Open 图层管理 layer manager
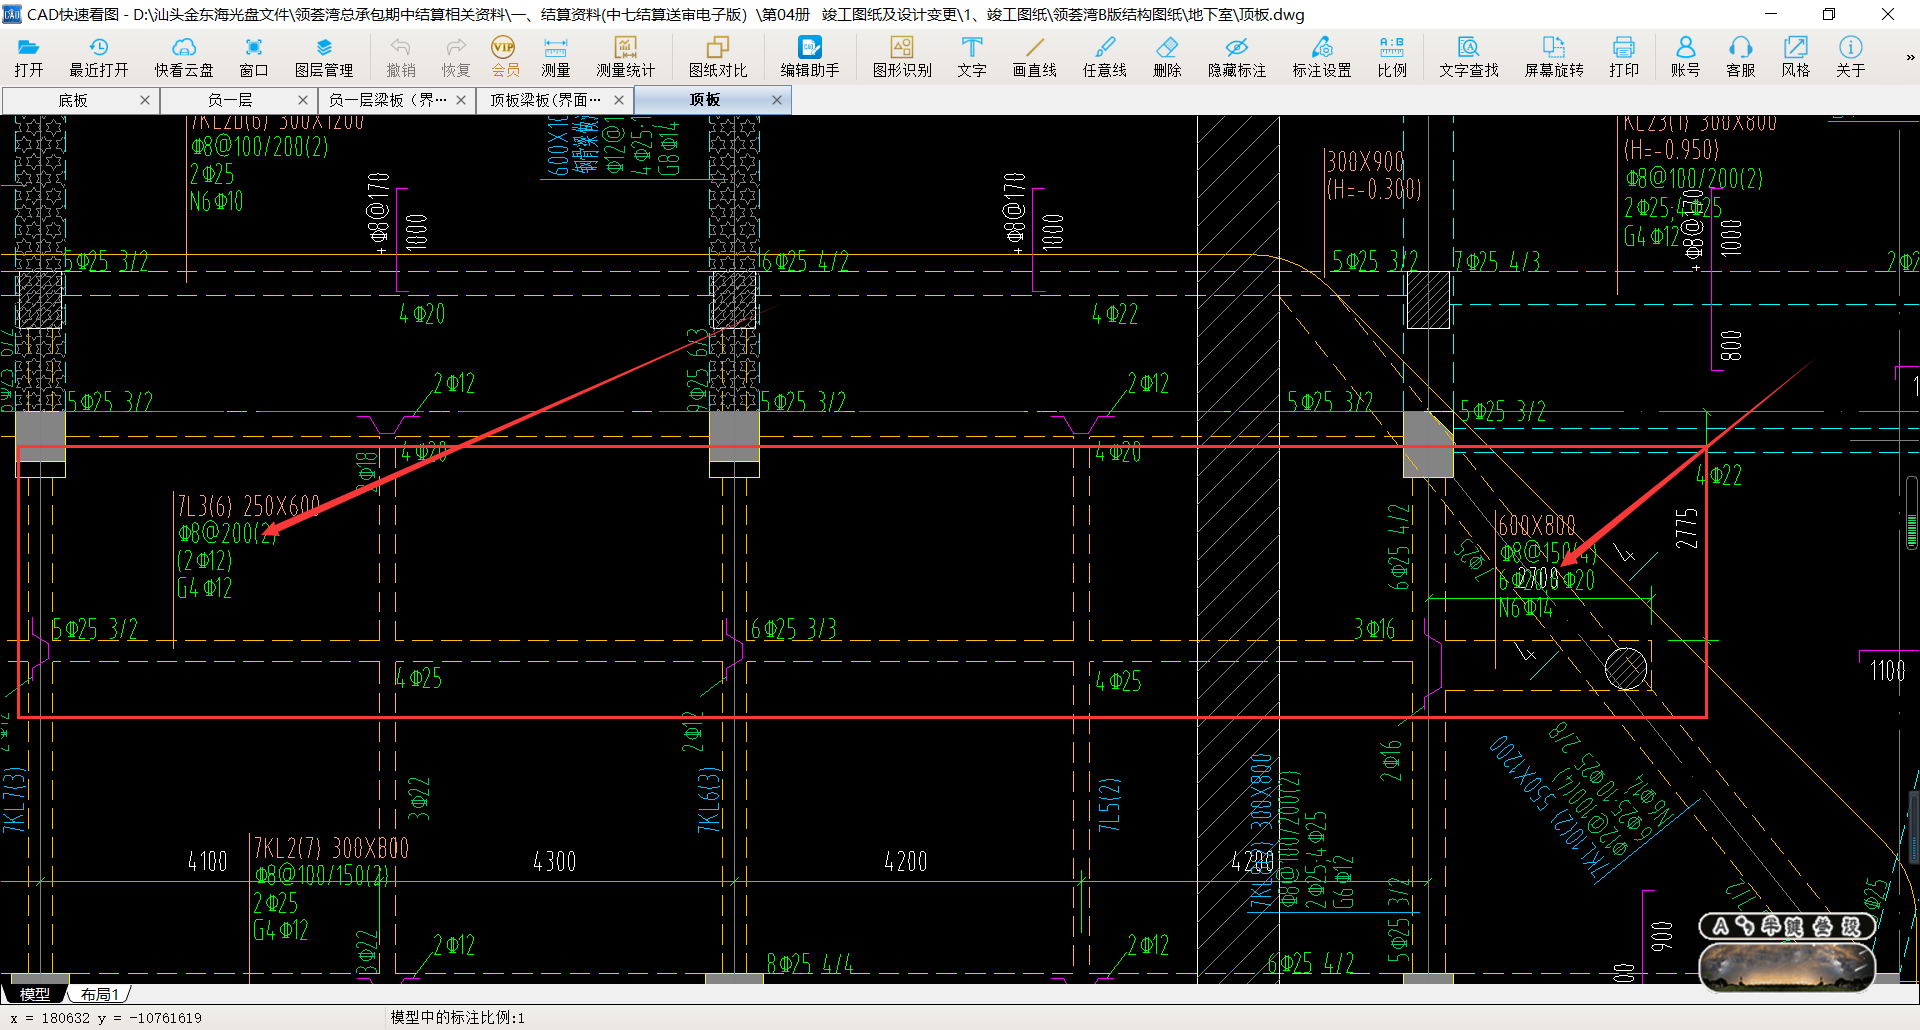Screen dimensions: 1920x1030 [324, 57]
